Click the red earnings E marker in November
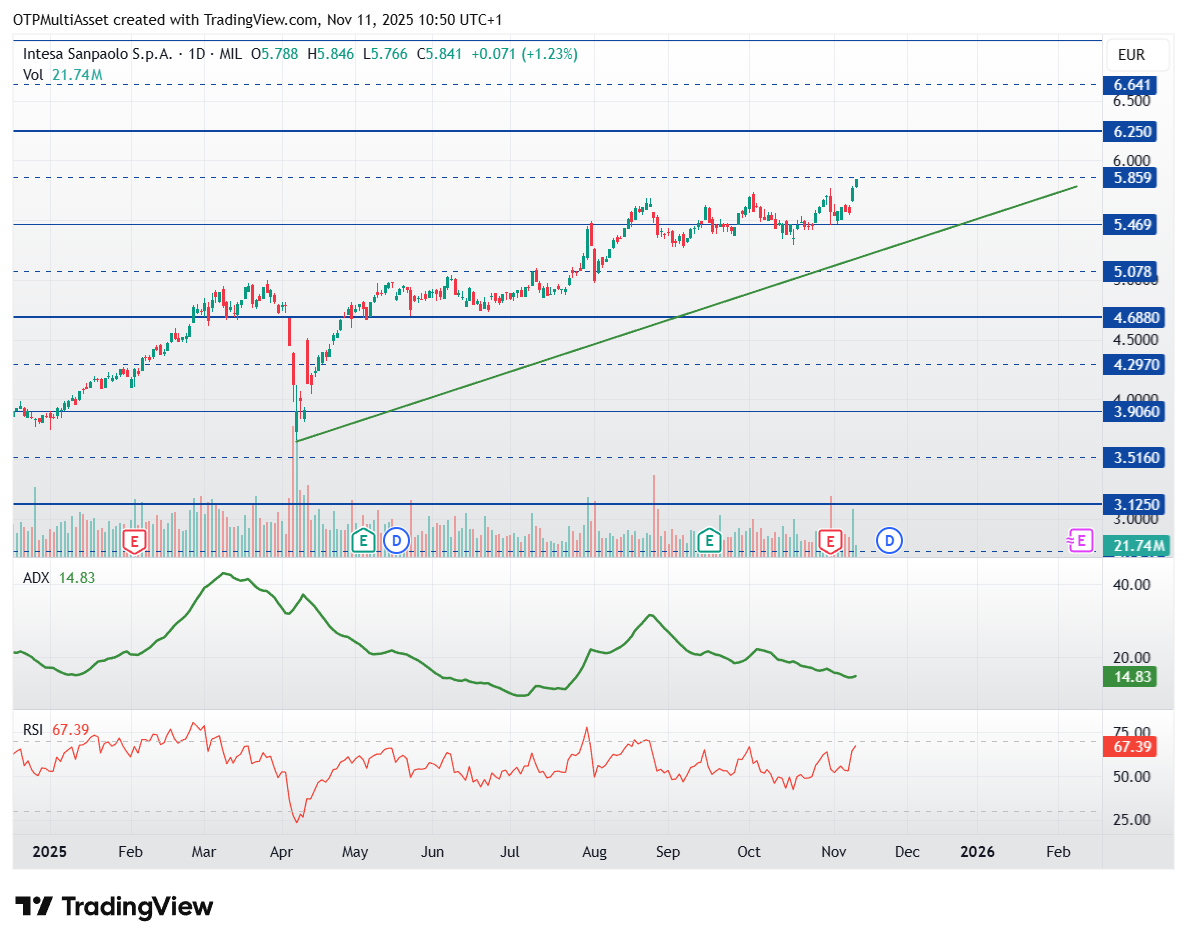The height and width of the screenshot is (944, 1187). (x=830, y=541)
